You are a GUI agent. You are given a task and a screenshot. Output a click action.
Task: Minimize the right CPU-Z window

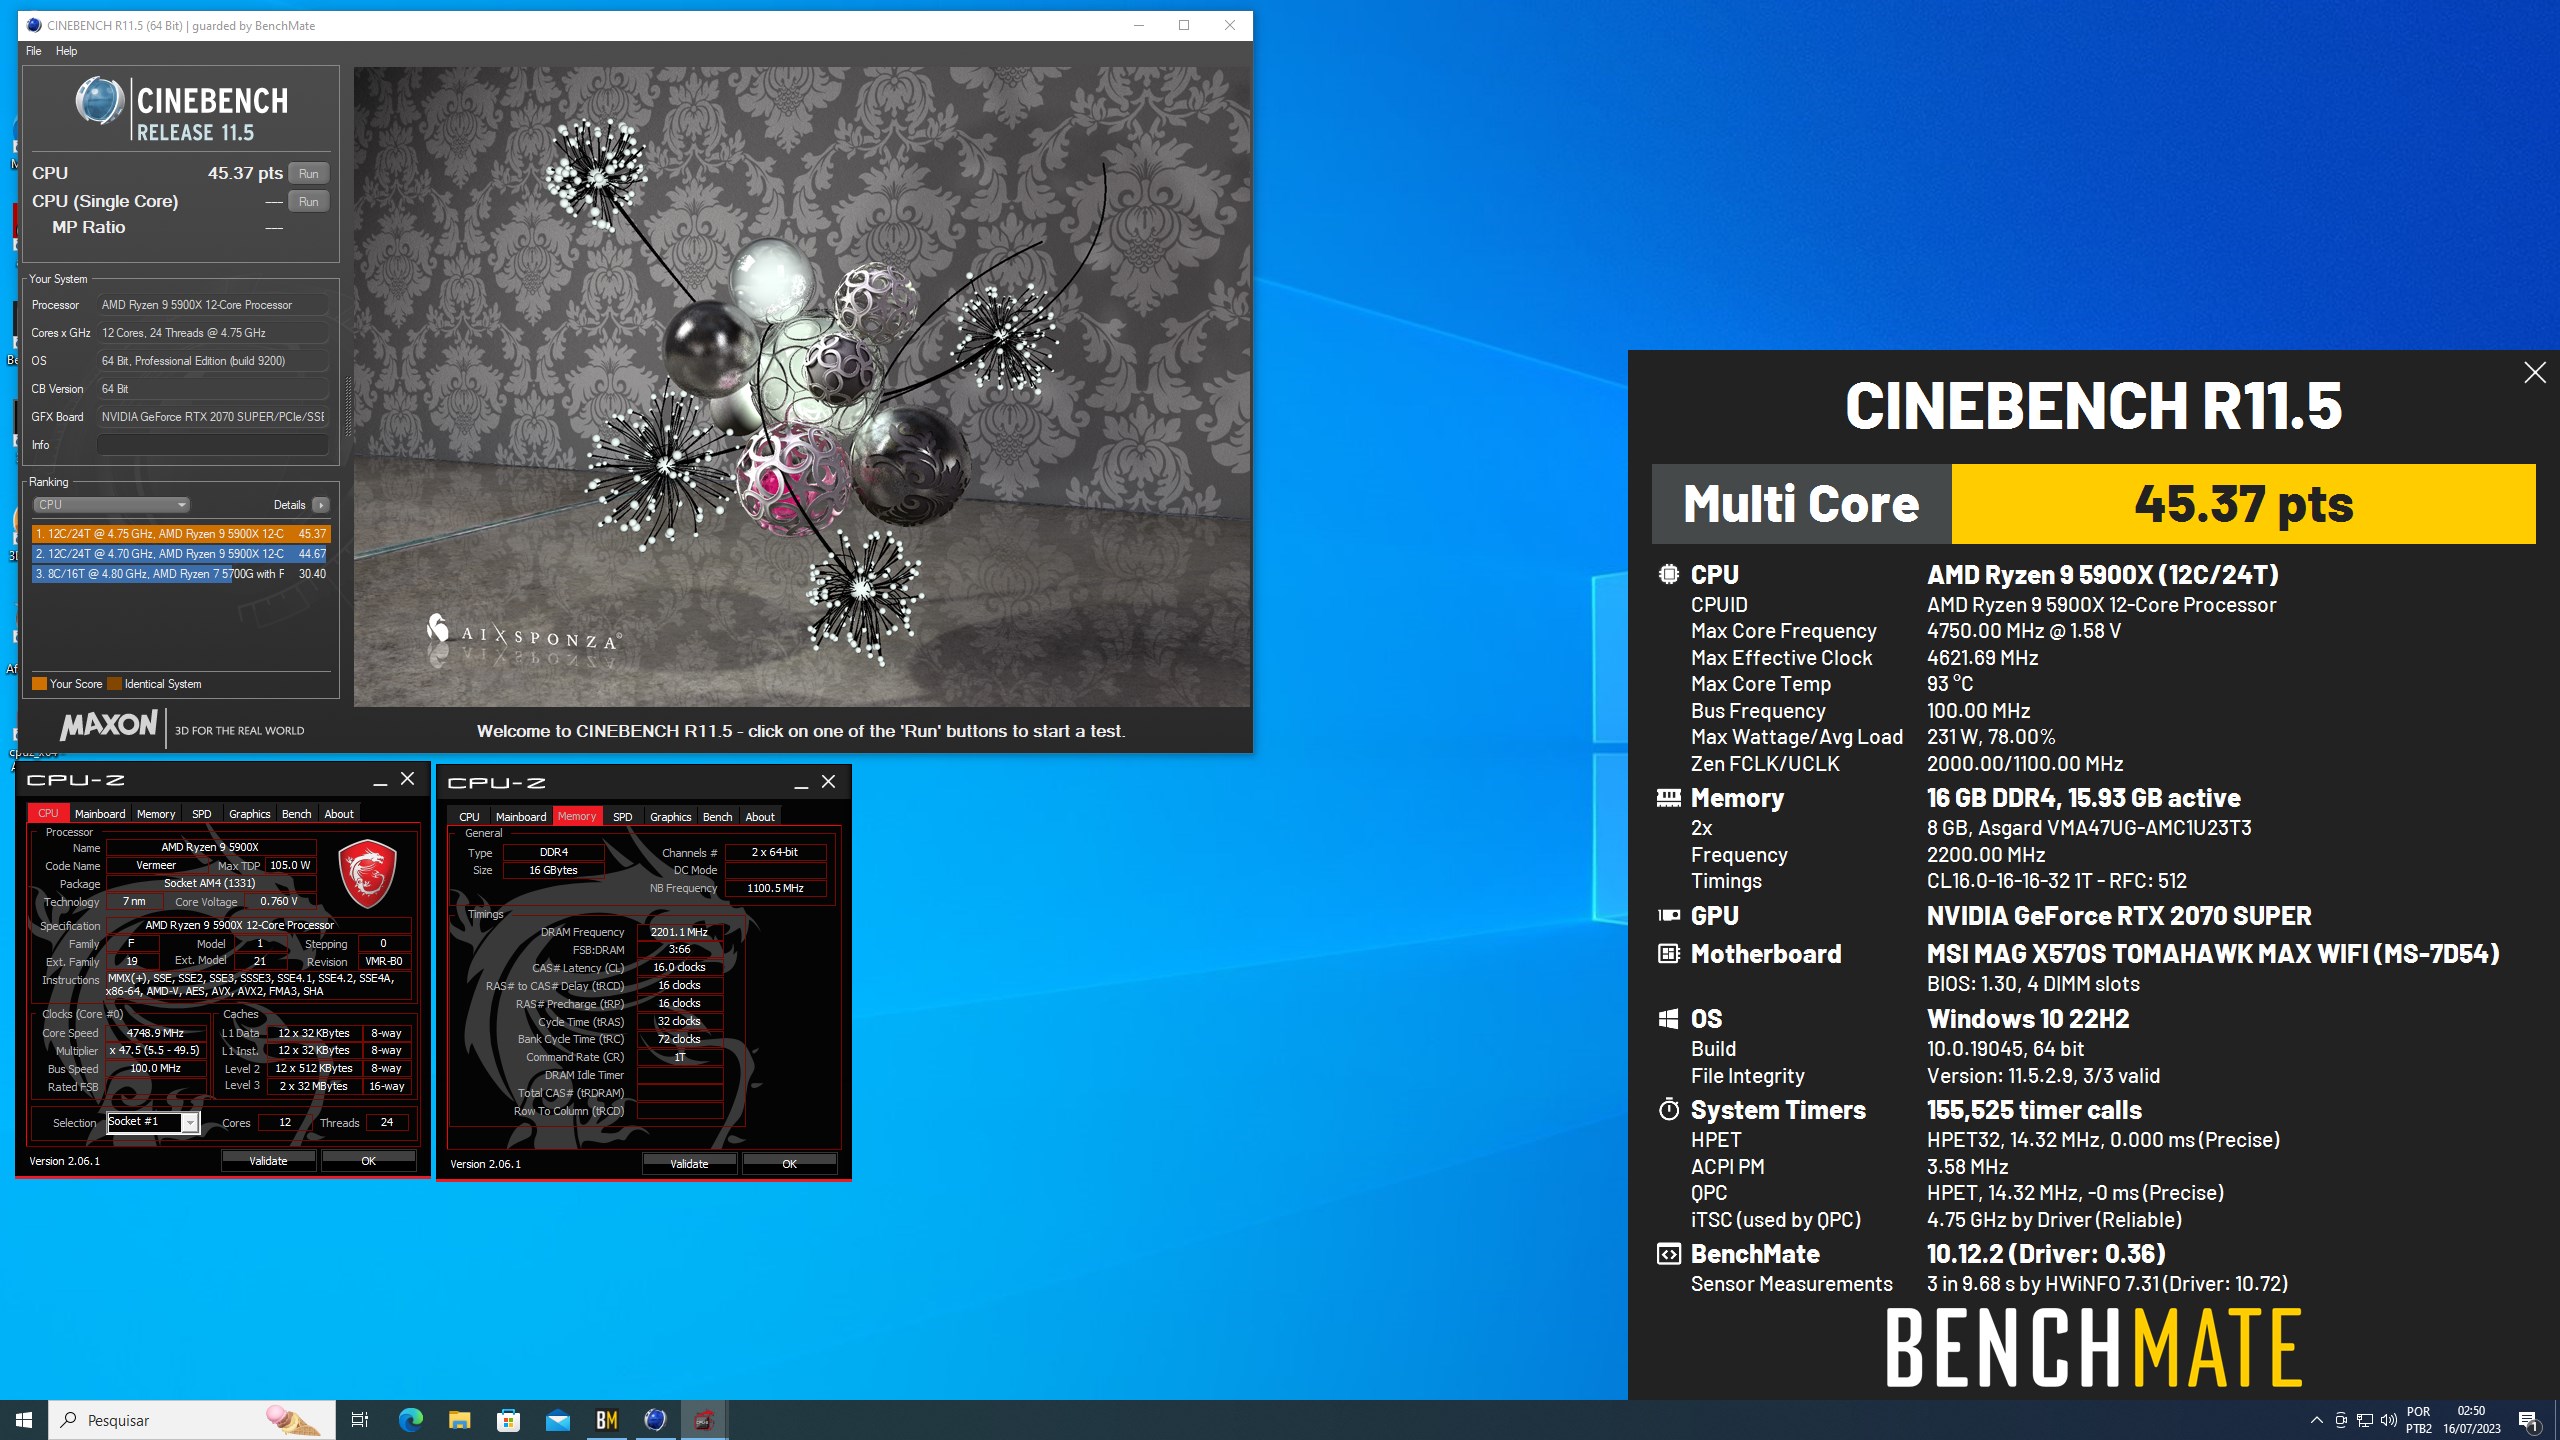801,783
